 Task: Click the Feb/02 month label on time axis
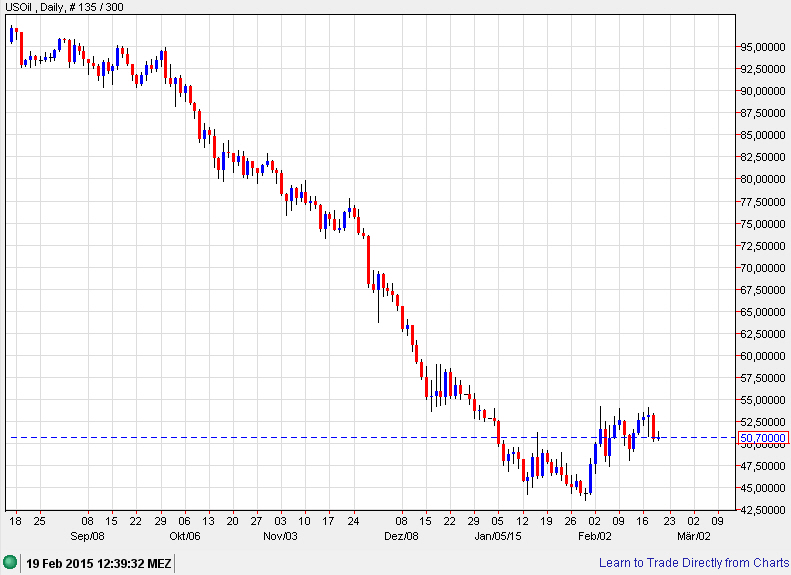coord(595,536)
